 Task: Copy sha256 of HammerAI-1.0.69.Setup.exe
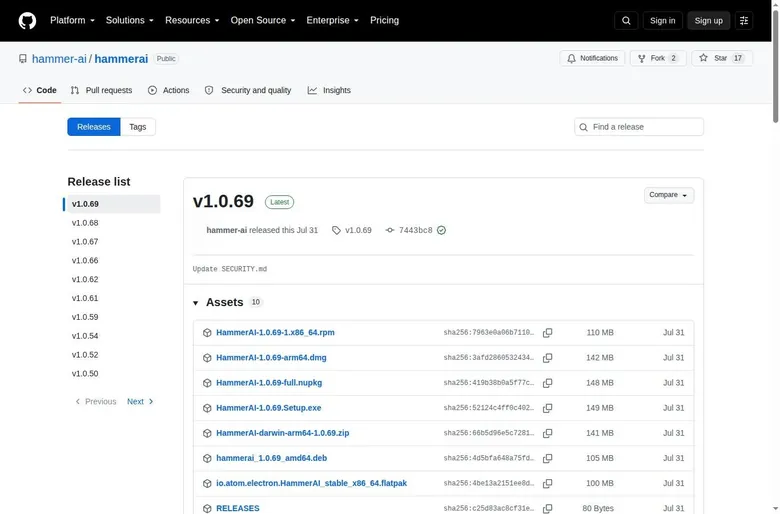pyautogui.click(x=547, y=408)
